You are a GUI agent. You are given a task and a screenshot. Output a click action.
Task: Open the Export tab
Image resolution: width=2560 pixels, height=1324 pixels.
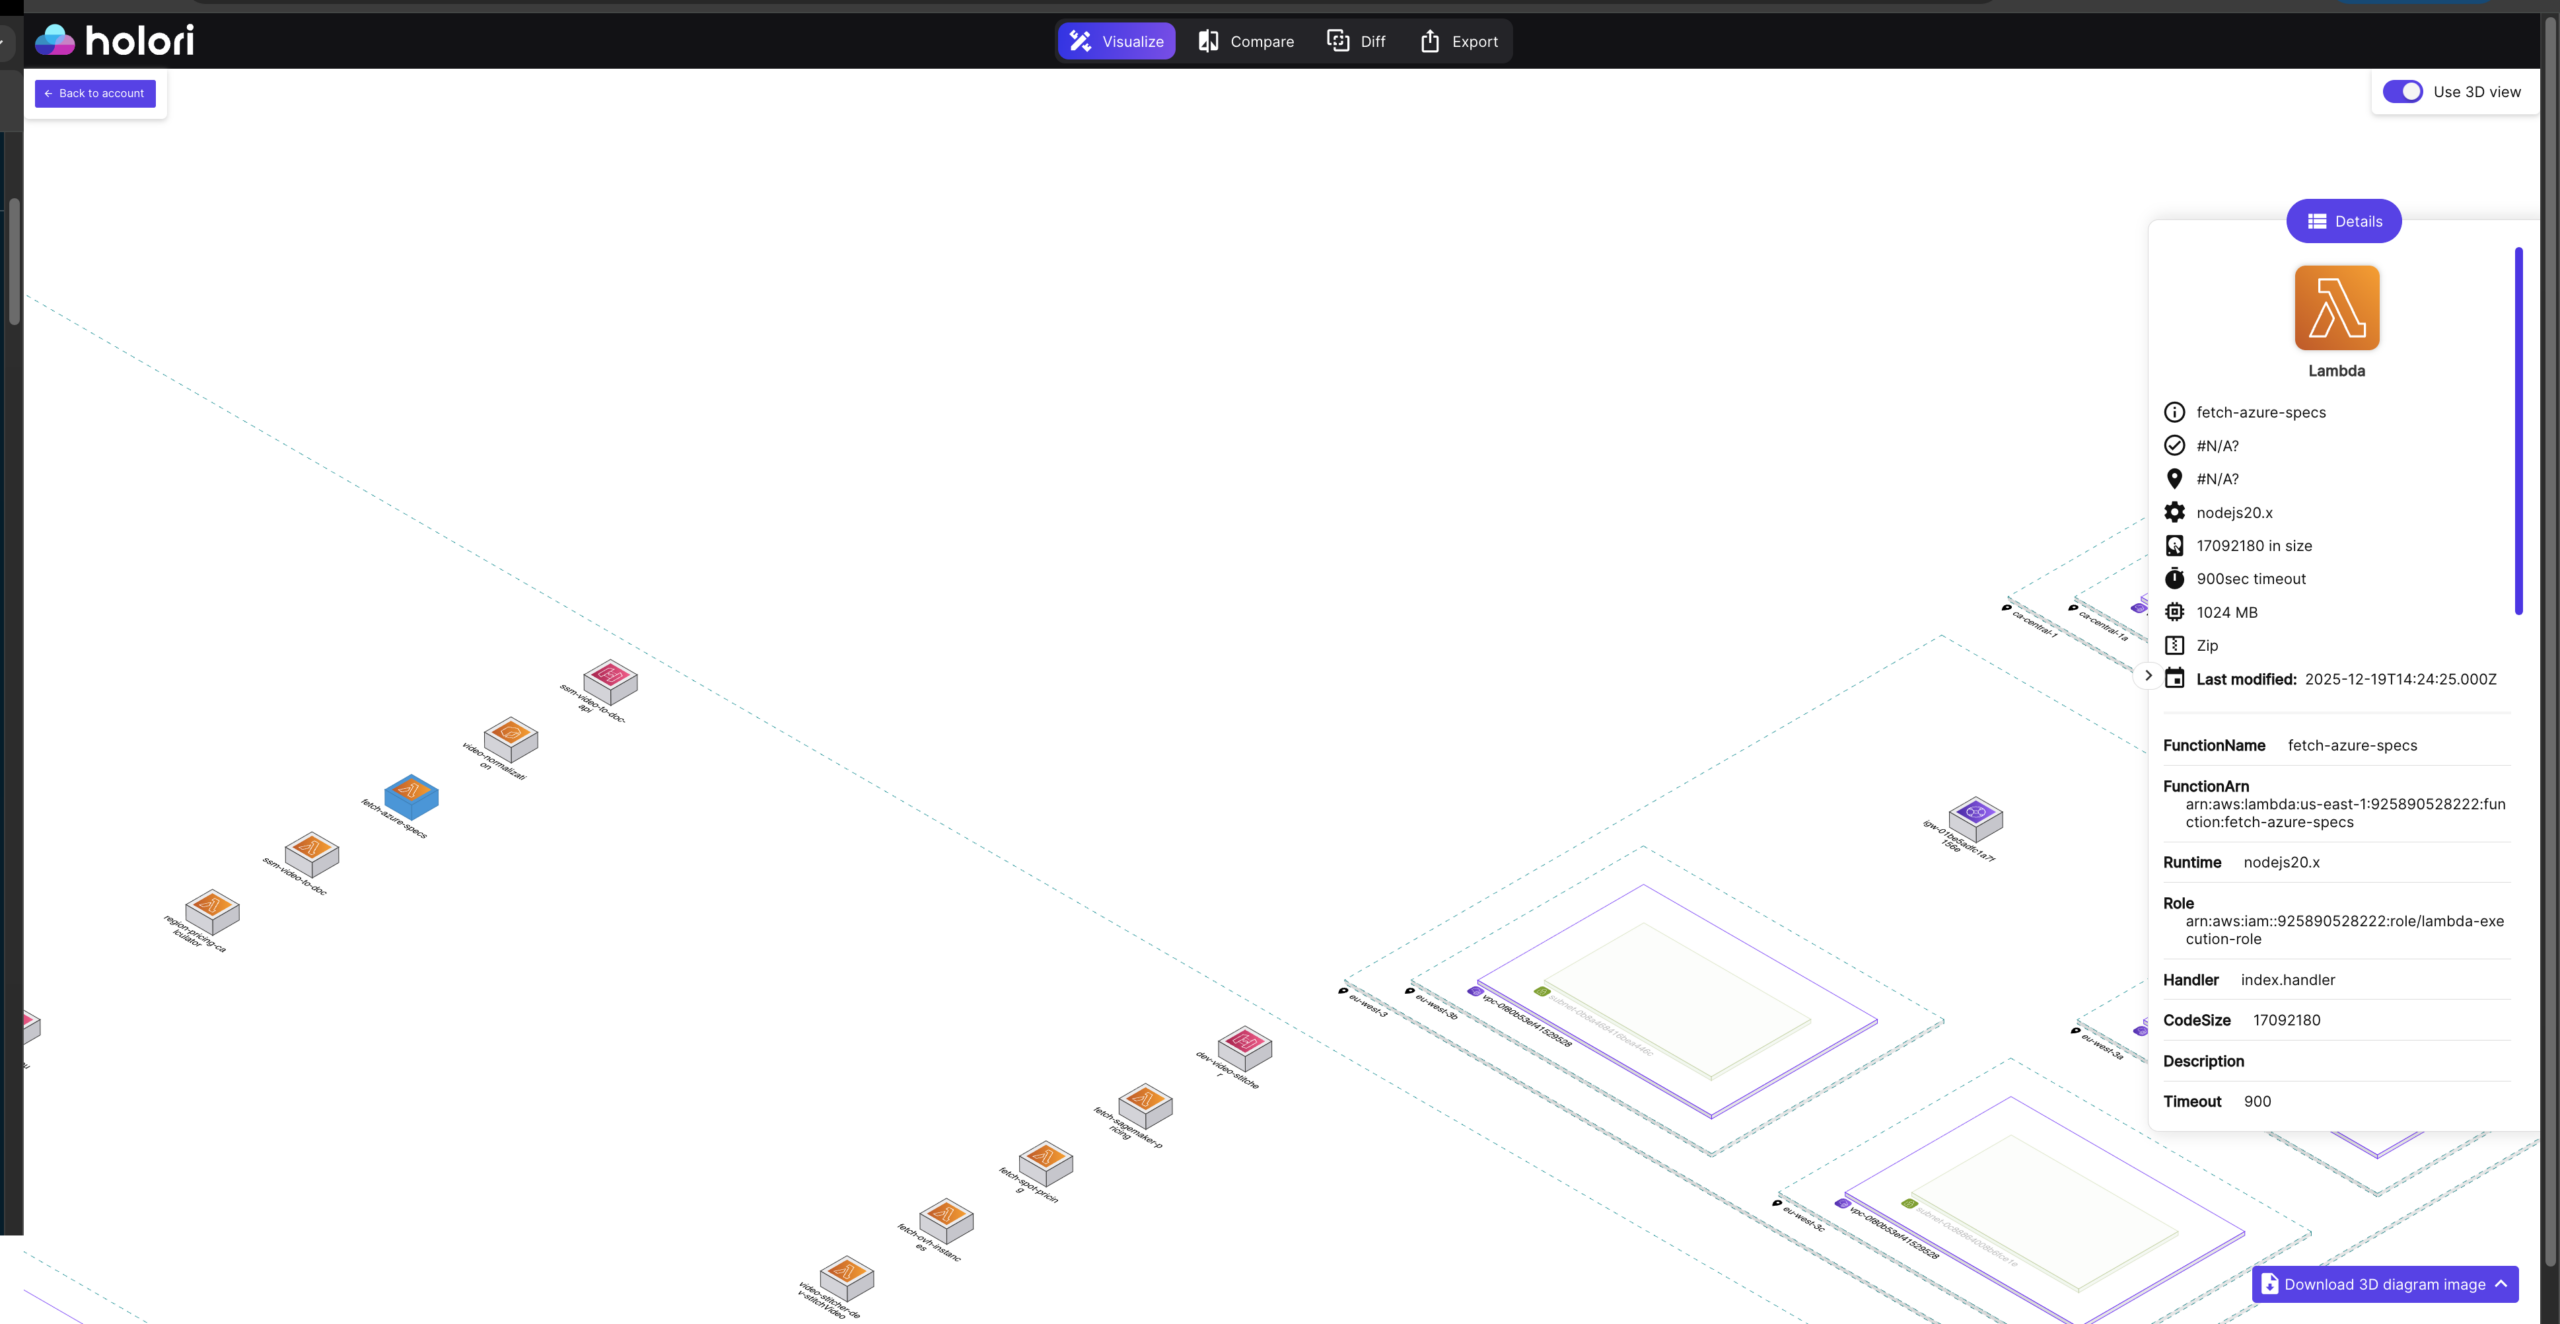click(1459, 41)
